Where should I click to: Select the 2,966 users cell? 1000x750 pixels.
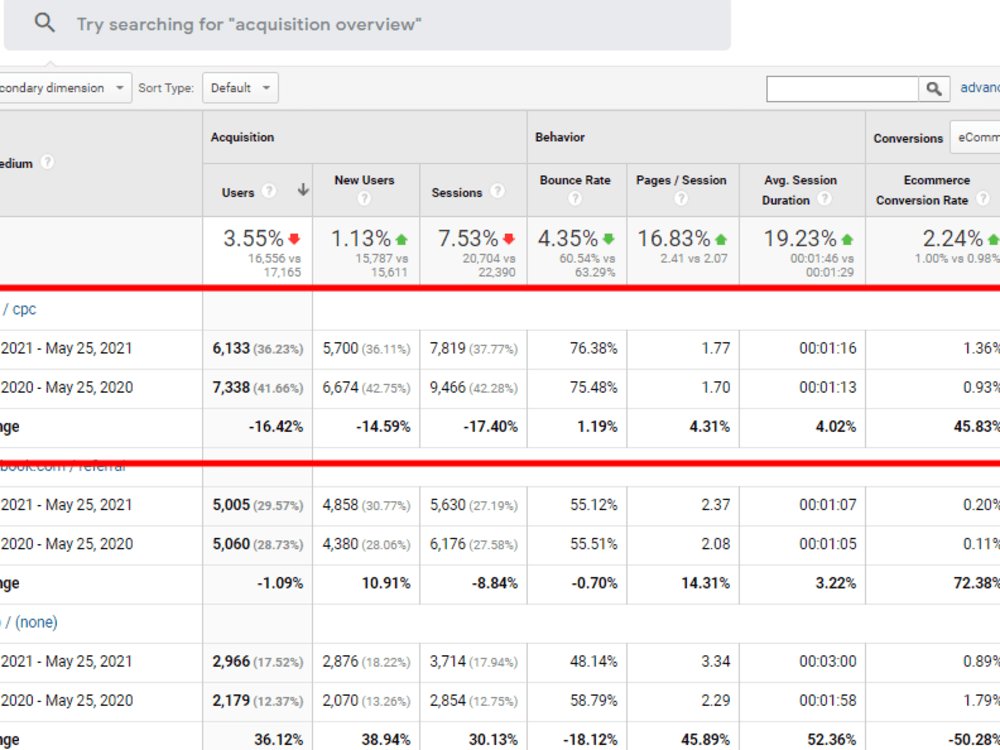[258, 662]
